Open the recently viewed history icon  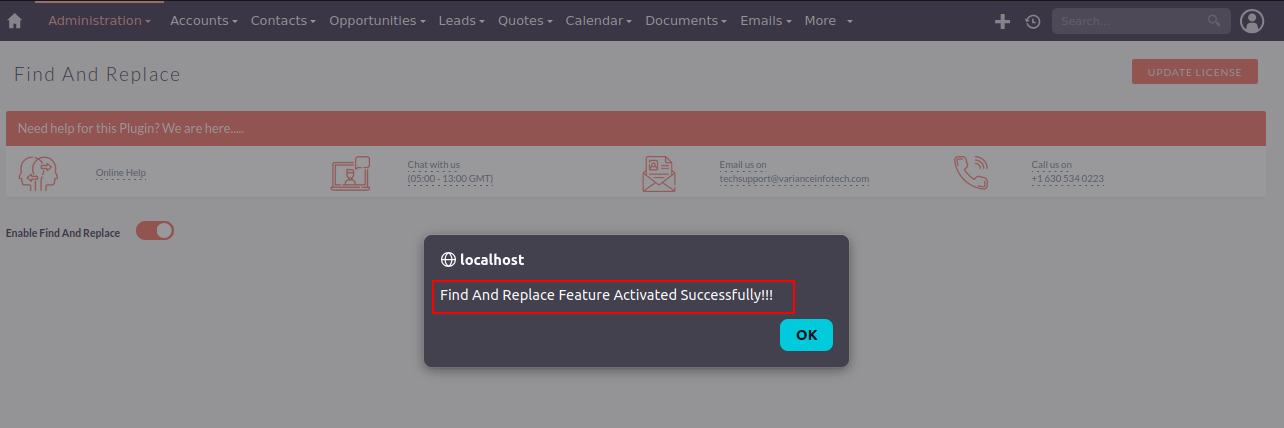point(1033,21)
